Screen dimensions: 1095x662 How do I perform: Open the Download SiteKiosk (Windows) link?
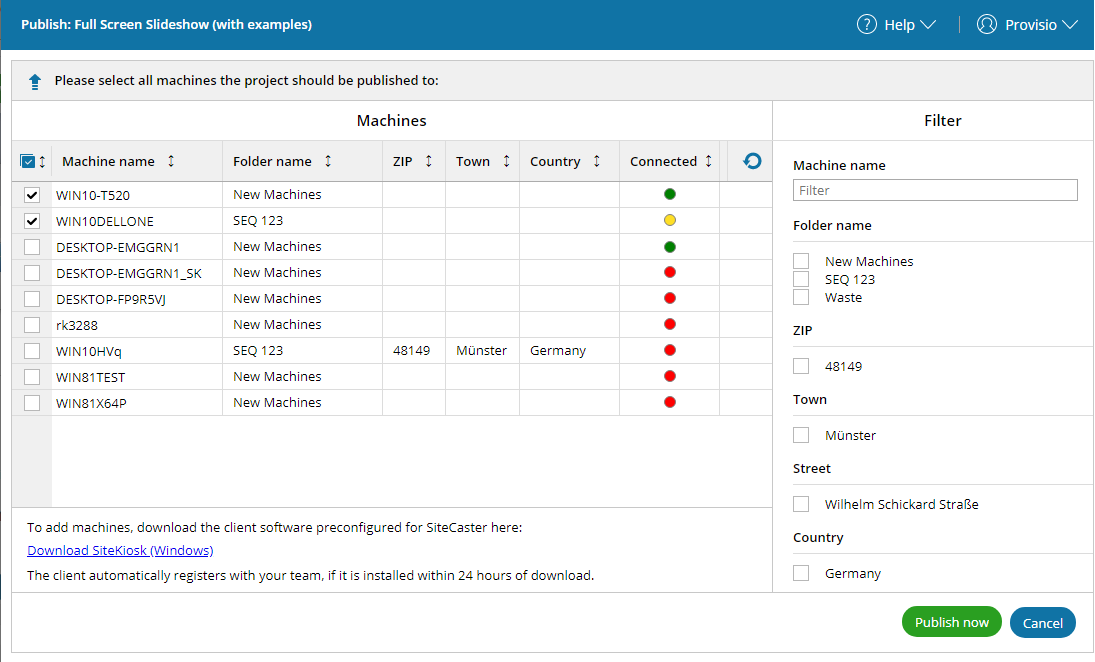[x=120, y=550]
